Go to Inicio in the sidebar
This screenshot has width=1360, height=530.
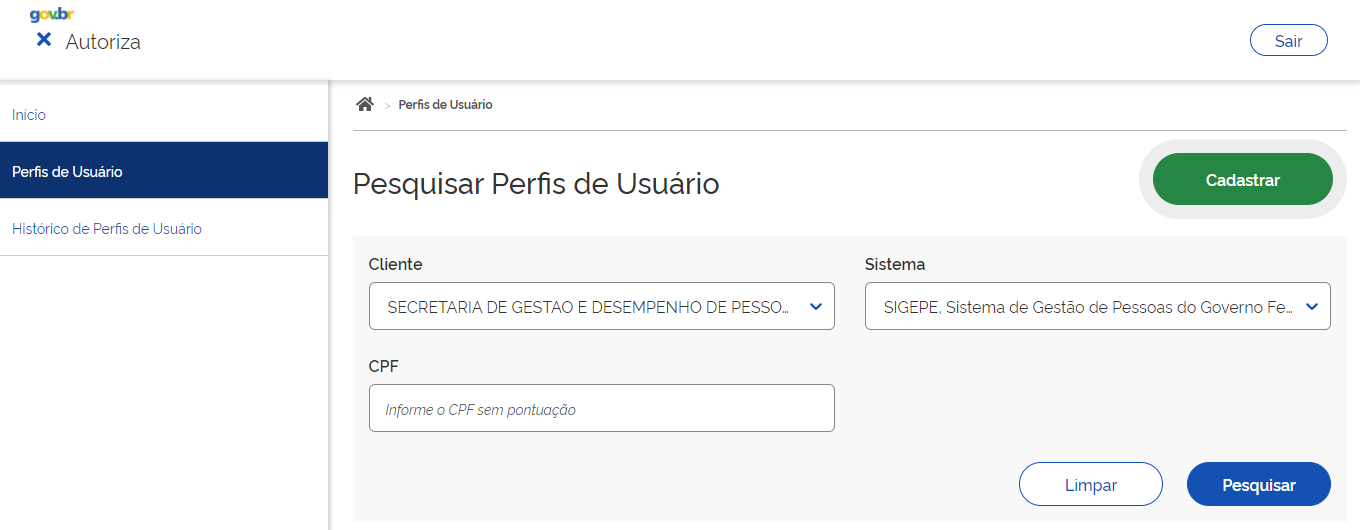[29, 115]
